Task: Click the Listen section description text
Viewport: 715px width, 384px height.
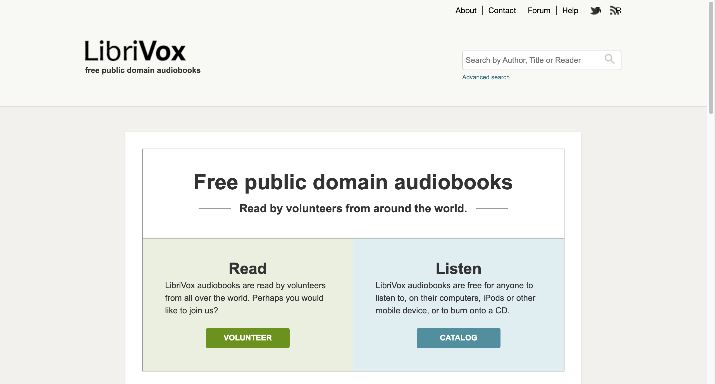Action: tap(455, 298)
